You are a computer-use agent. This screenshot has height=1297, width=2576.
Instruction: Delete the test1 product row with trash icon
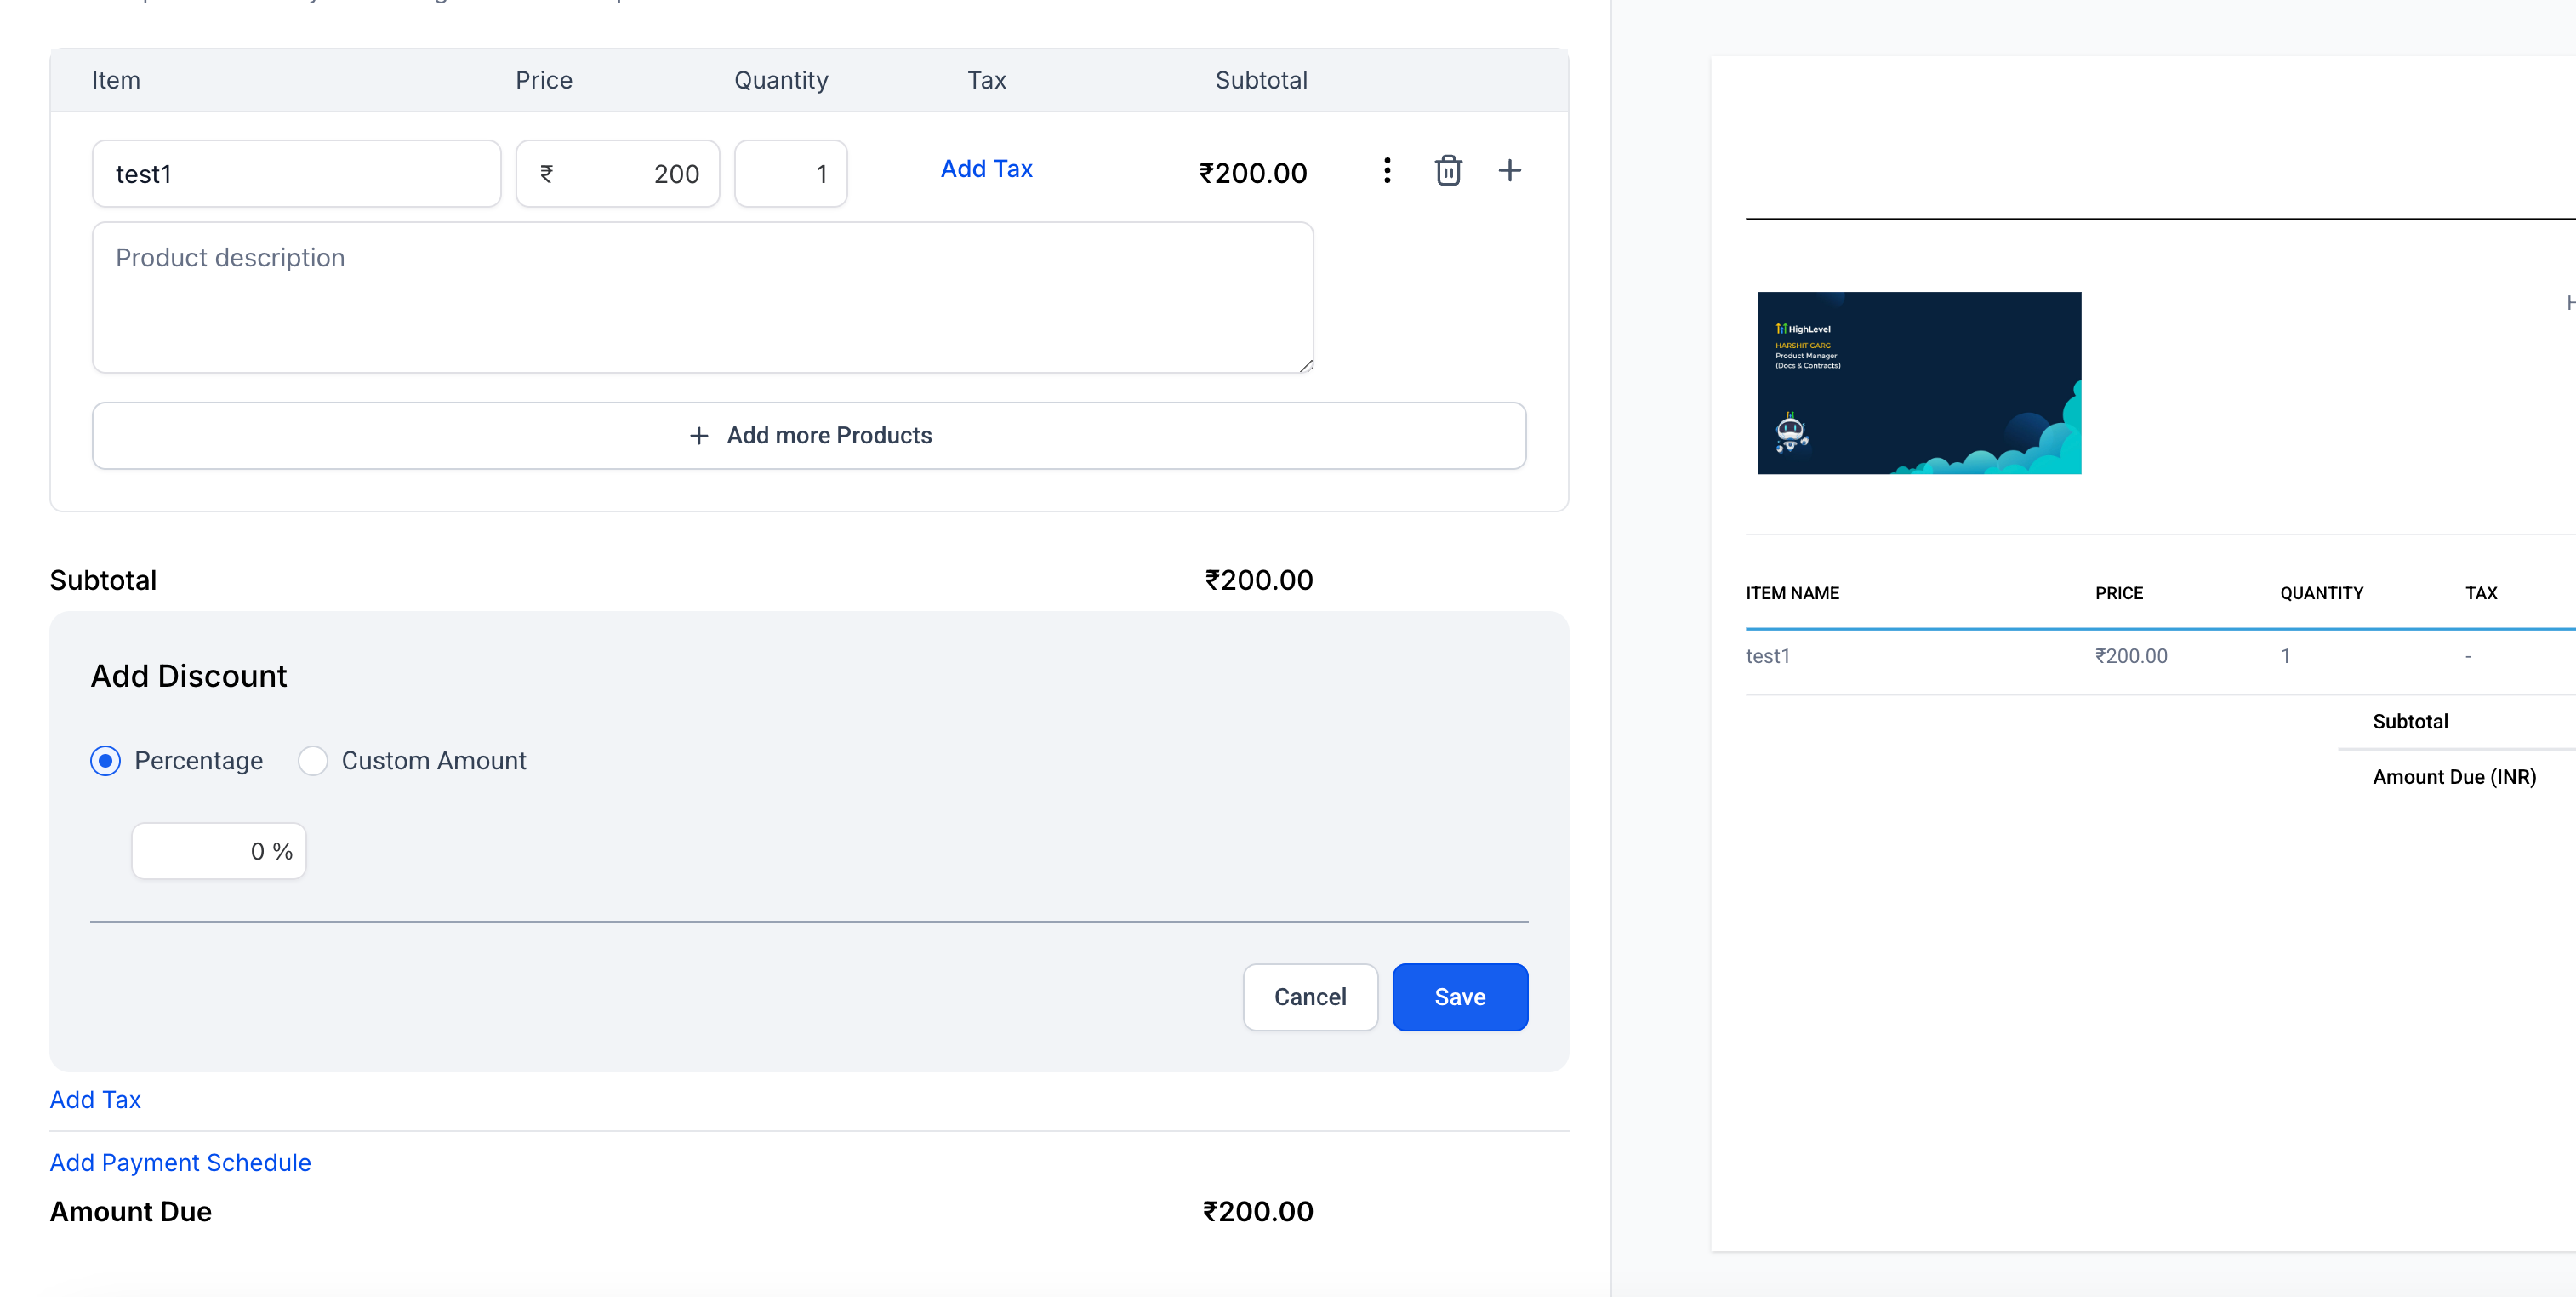pyautogui.click(x=1448, y=171)
